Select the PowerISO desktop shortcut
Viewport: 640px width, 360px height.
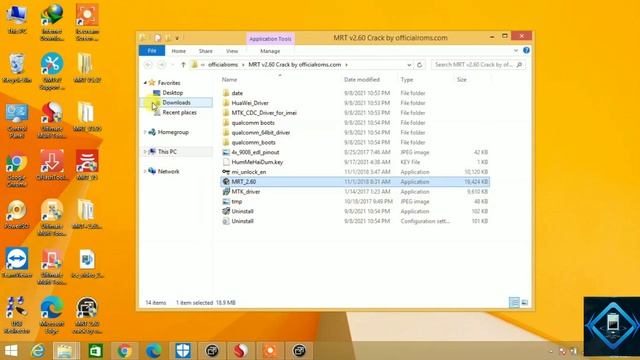pyautogui.click(x=17, y=214)
